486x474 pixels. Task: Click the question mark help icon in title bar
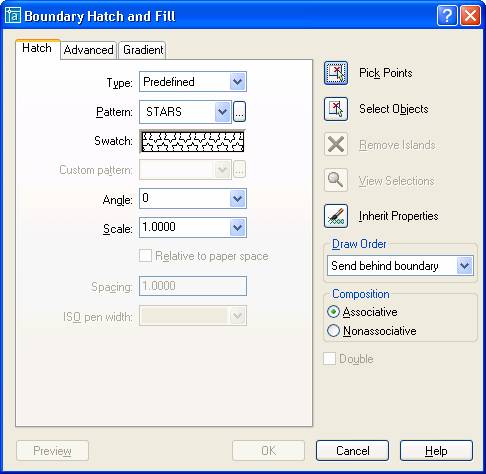pos(447,16)
